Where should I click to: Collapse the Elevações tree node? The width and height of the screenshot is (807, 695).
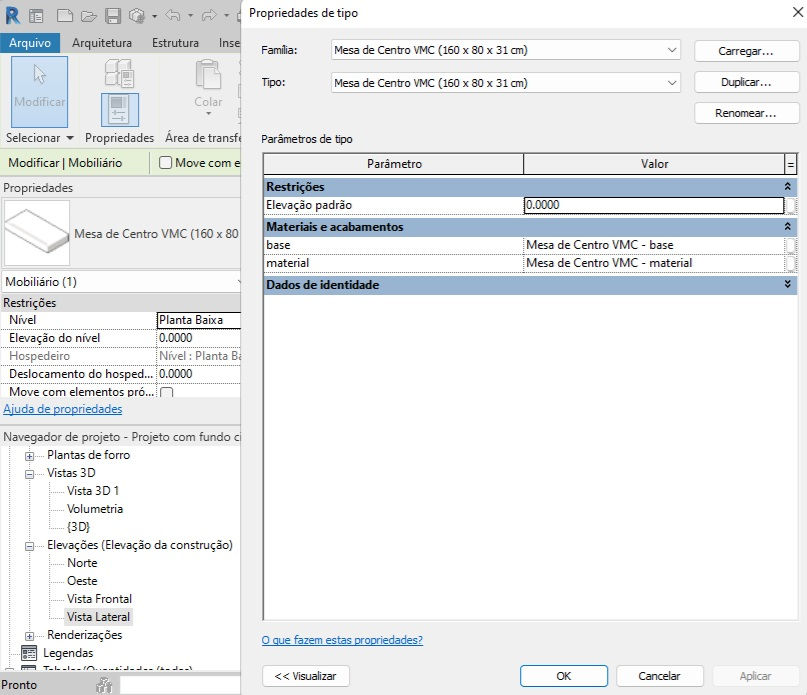(30, 546)
